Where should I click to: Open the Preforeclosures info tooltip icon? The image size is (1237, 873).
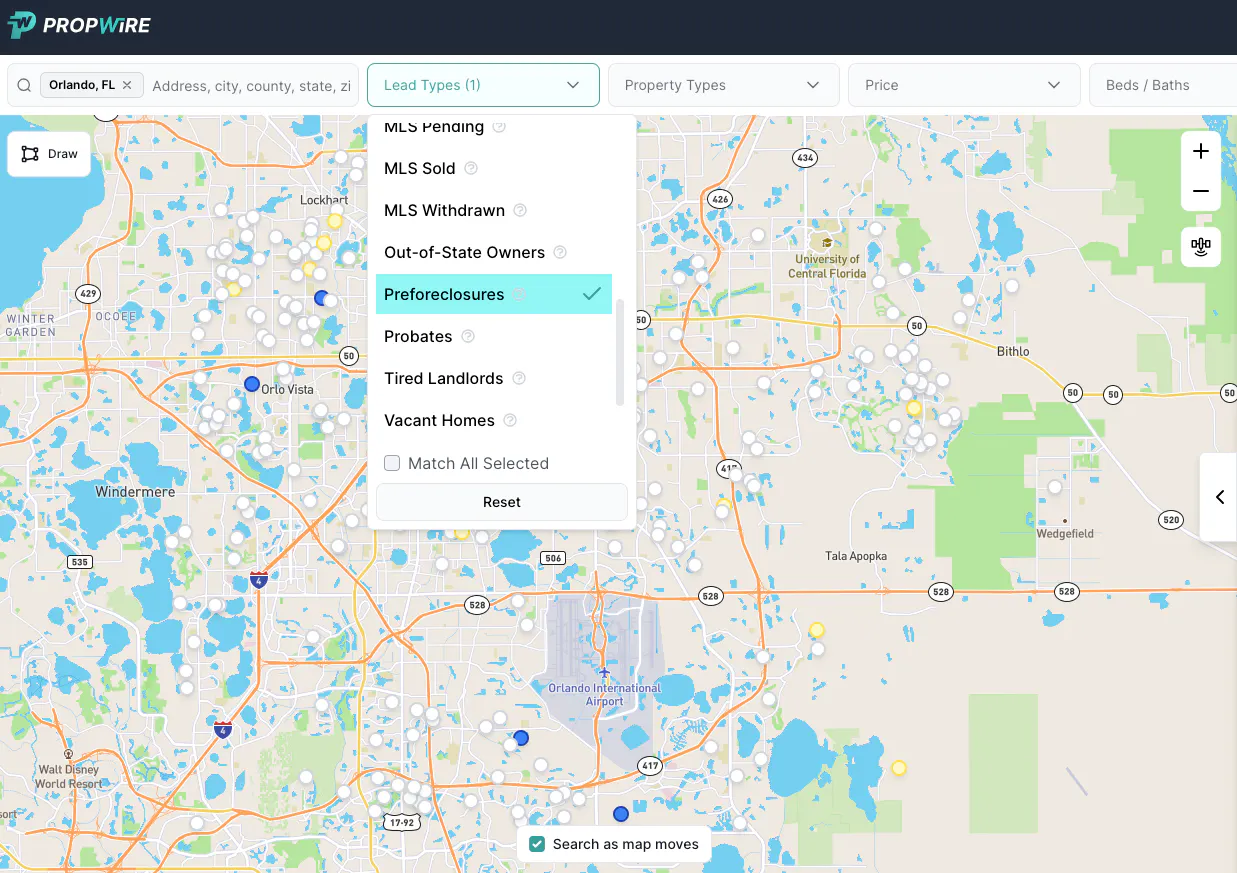pos(519,294)
